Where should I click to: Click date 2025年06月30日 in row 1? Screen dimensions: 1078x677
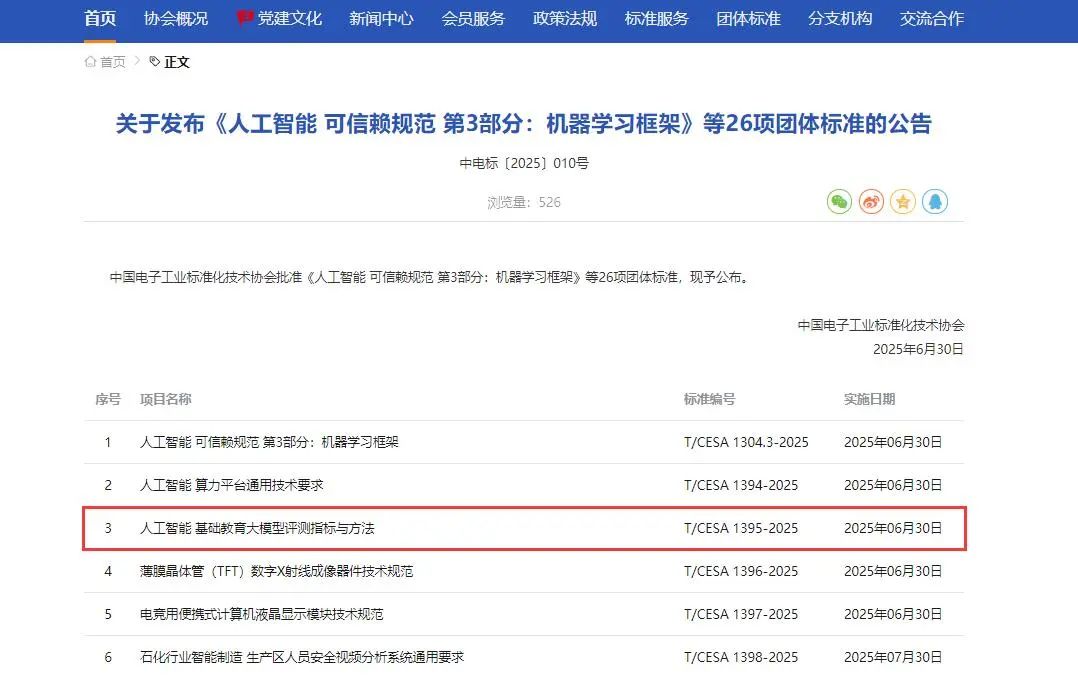click(x=893, y=442)
